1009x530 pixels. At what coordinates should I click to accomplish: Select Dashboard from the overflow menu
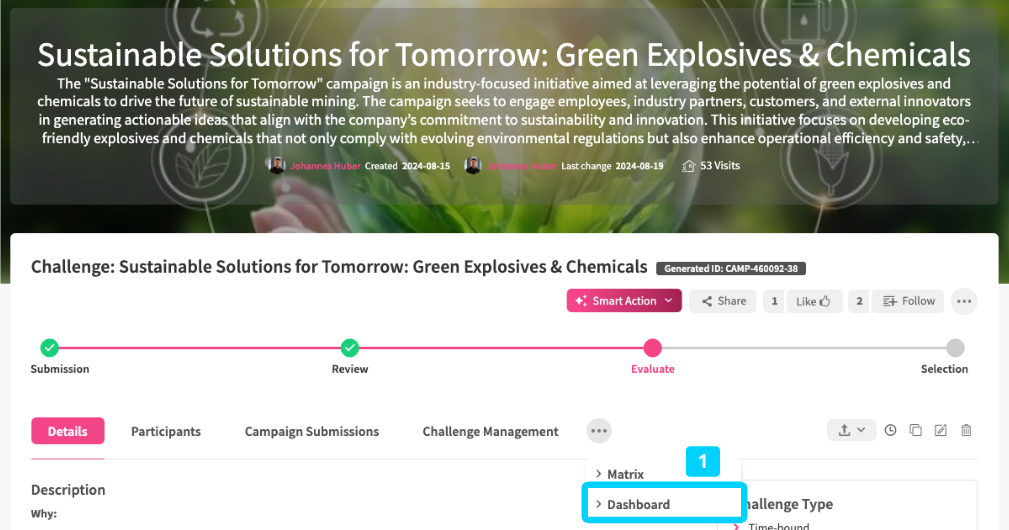[x=638, y=505]
